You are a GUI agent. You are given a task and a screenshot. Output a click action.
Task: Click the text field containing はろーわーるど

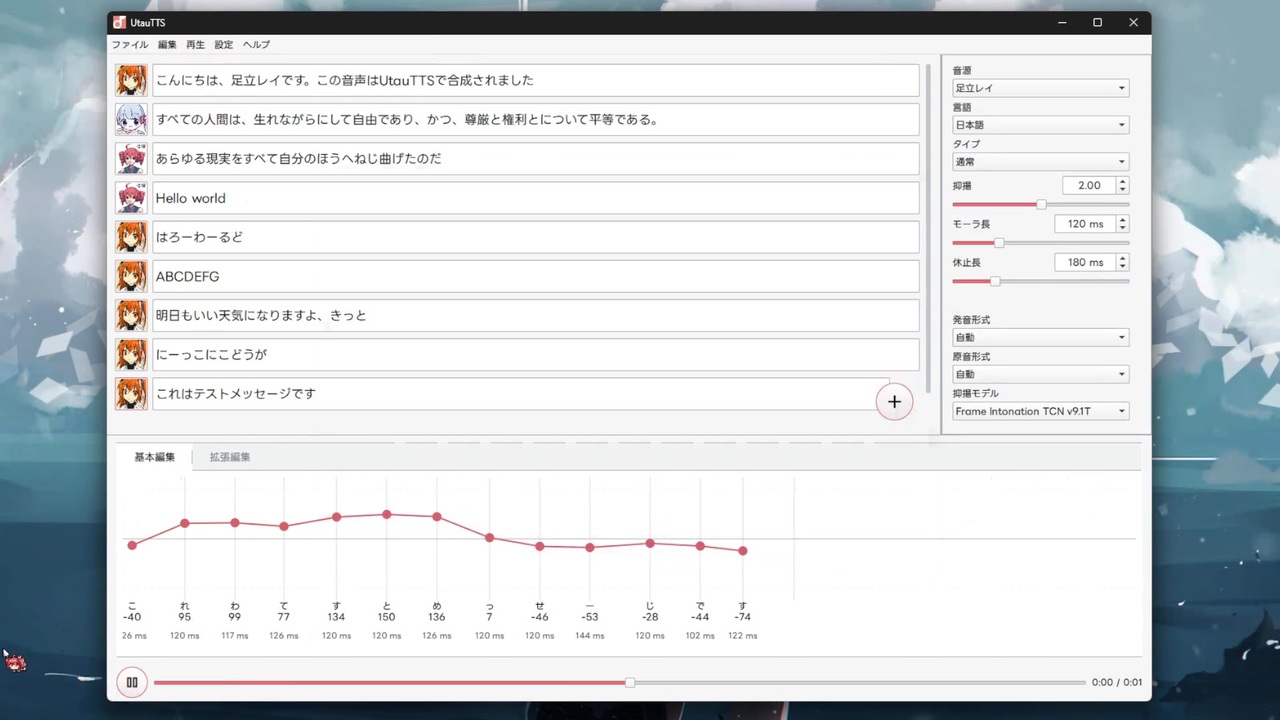point(535,237)
